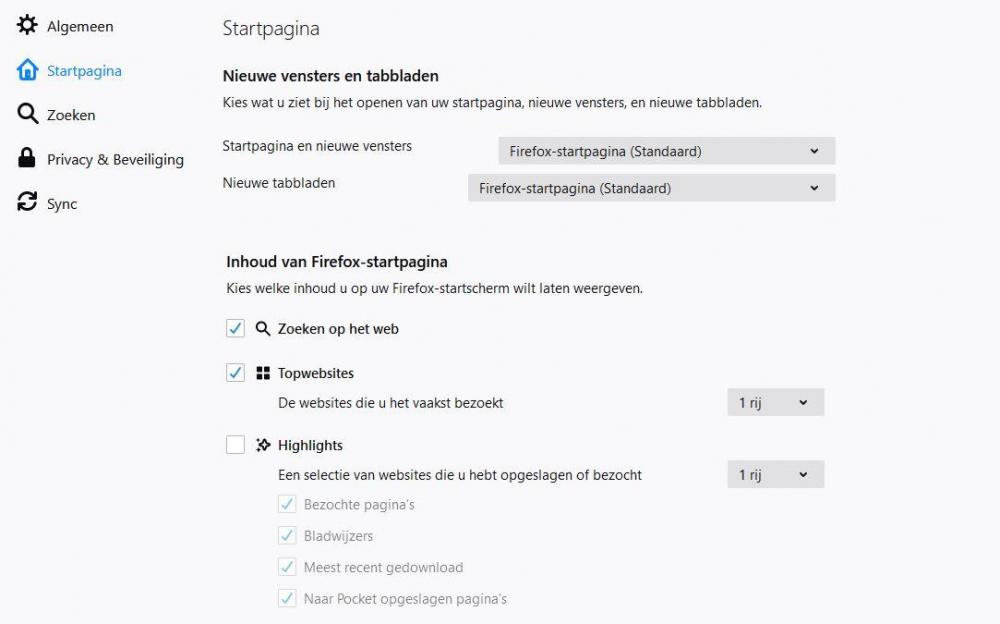
Task: Enable the Highlights checkbox
Action: point(236,445)
